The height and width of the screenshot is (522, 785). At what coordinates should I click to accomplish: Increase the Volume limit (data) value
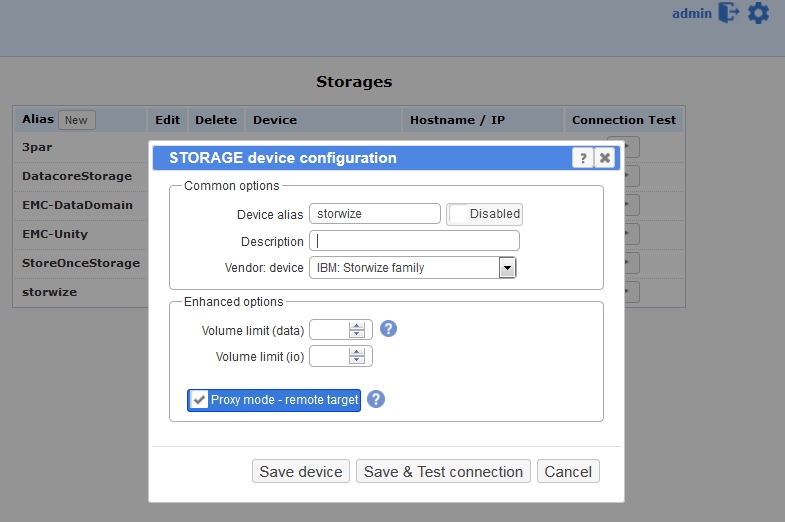356,325
